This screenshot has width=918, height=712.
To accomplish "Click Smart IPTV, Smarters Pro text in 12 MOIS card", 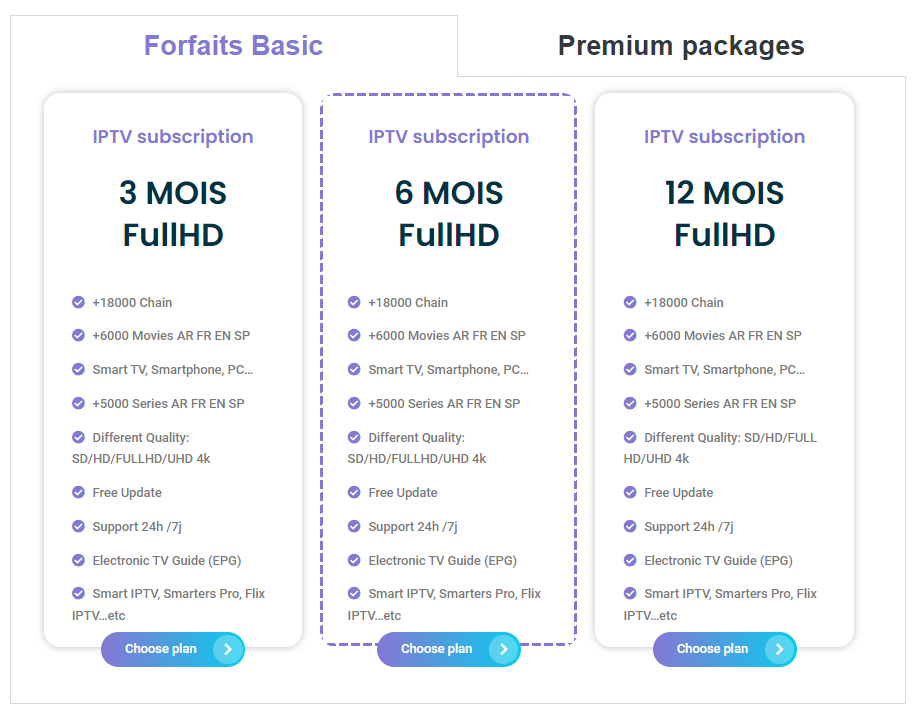I will coord(730,594).
